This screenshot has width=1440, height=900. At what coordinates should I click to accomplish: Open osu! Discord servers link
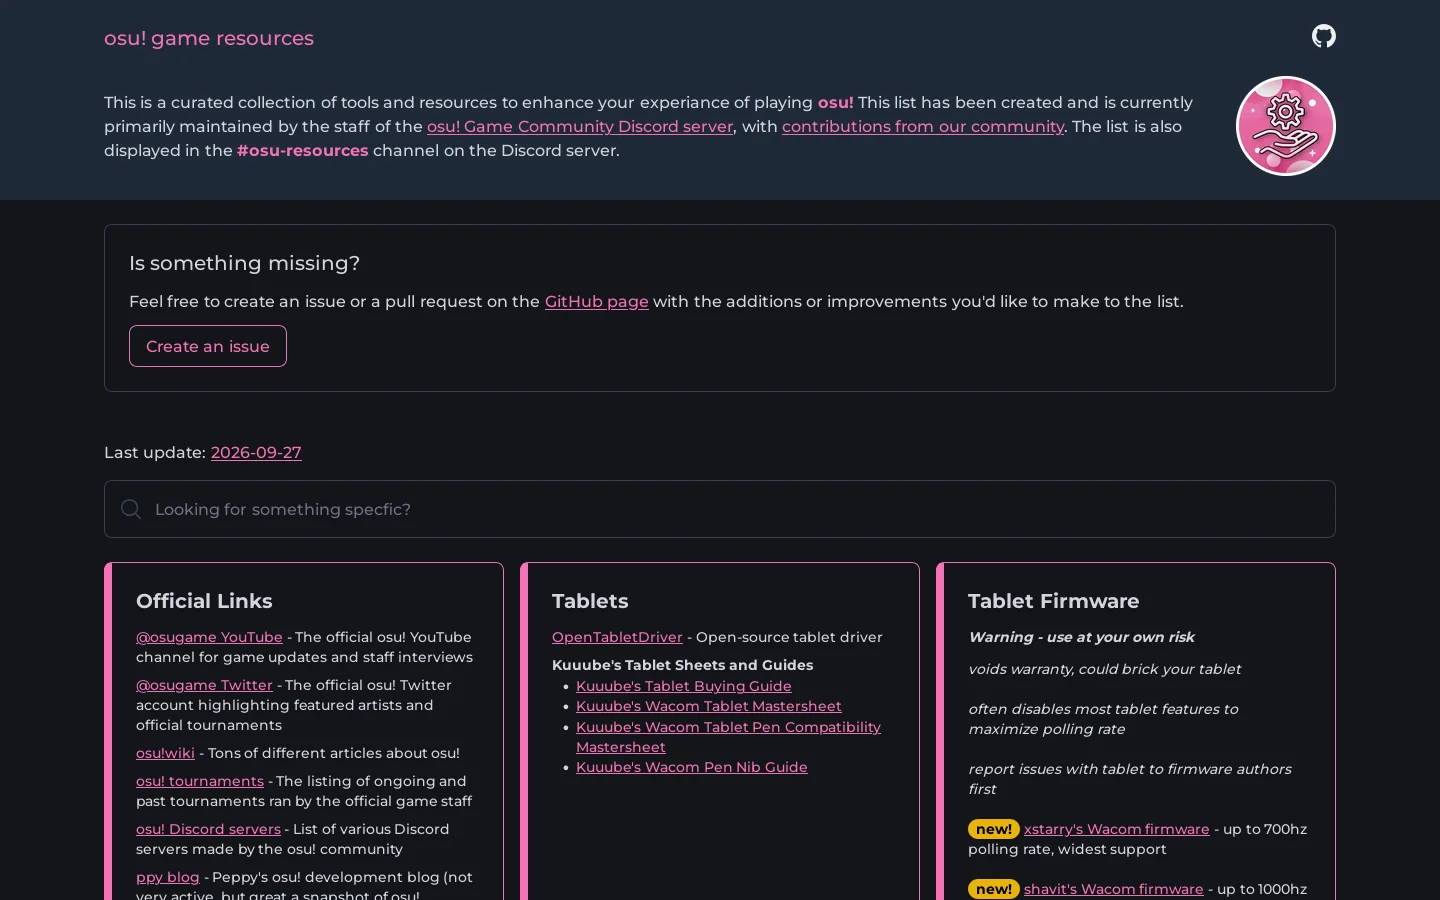point(208,829)
